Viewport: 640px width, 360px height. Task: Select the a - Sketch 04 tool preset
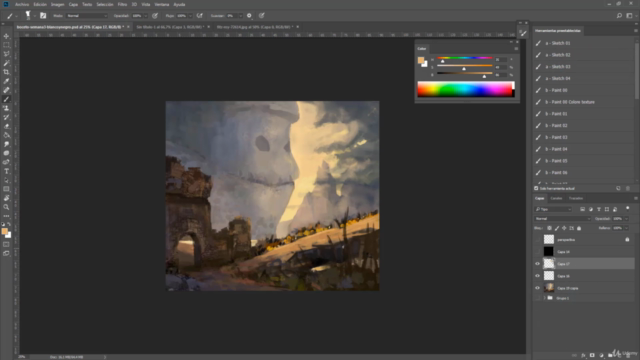pyautogui.click(x=584, y=78)
